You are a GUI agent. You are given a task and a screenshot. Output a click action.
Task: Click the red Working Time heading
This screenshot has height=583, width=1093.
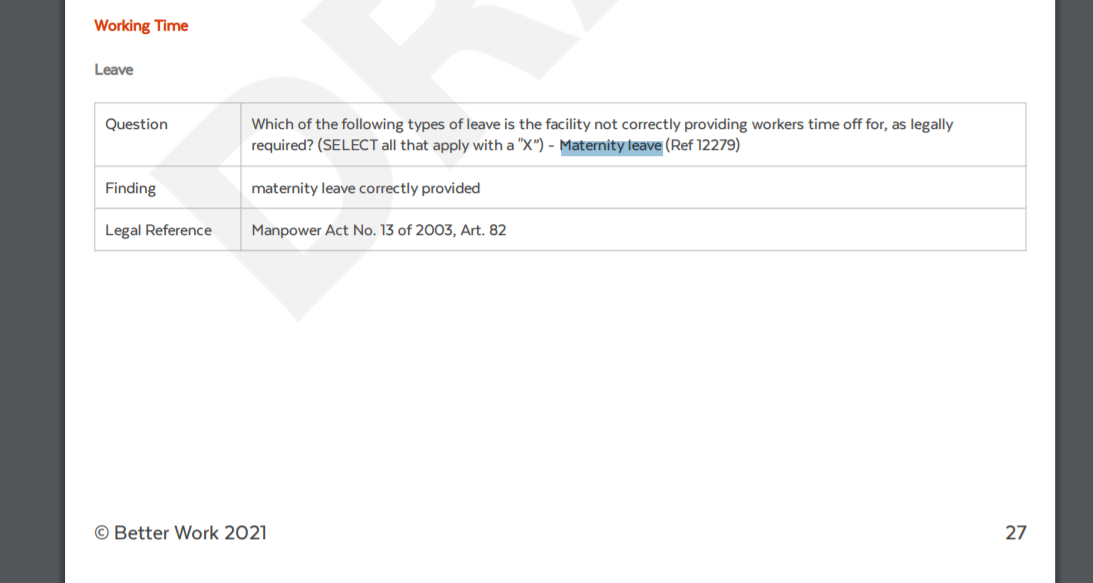[x=141, y=26]
